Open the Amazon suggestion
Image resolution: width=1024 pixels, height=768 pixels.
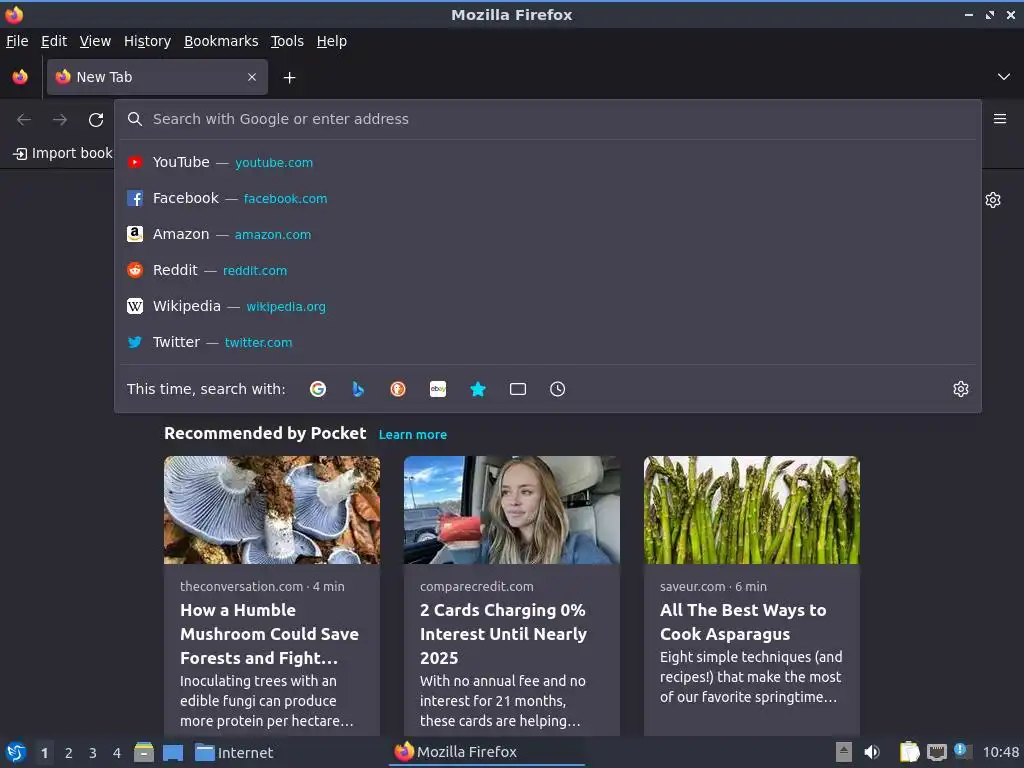pos(548,234)
